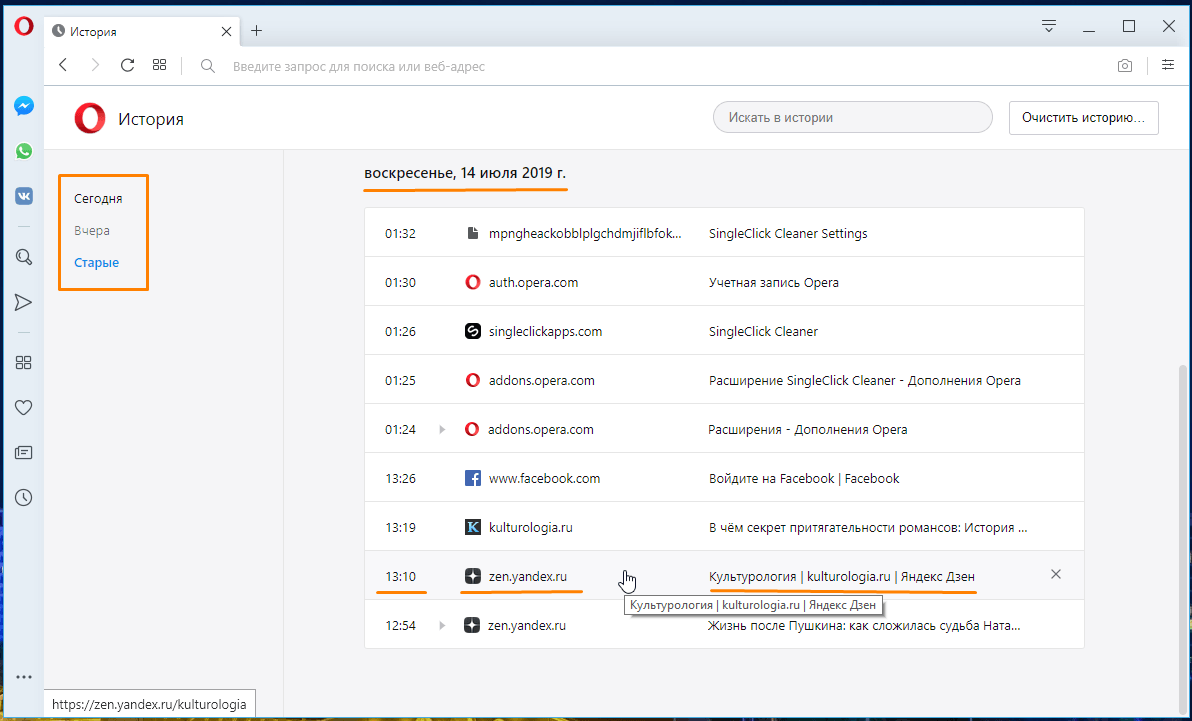Click the История page title logo

pos(90,119)
